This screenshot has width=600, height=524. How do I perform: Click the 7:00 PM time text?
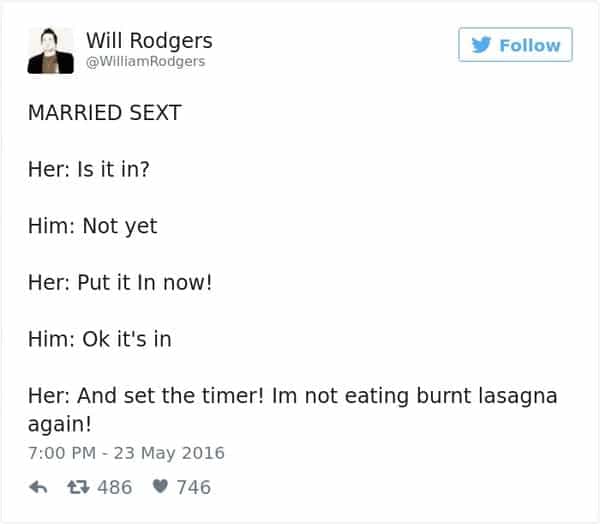(63, 453)
